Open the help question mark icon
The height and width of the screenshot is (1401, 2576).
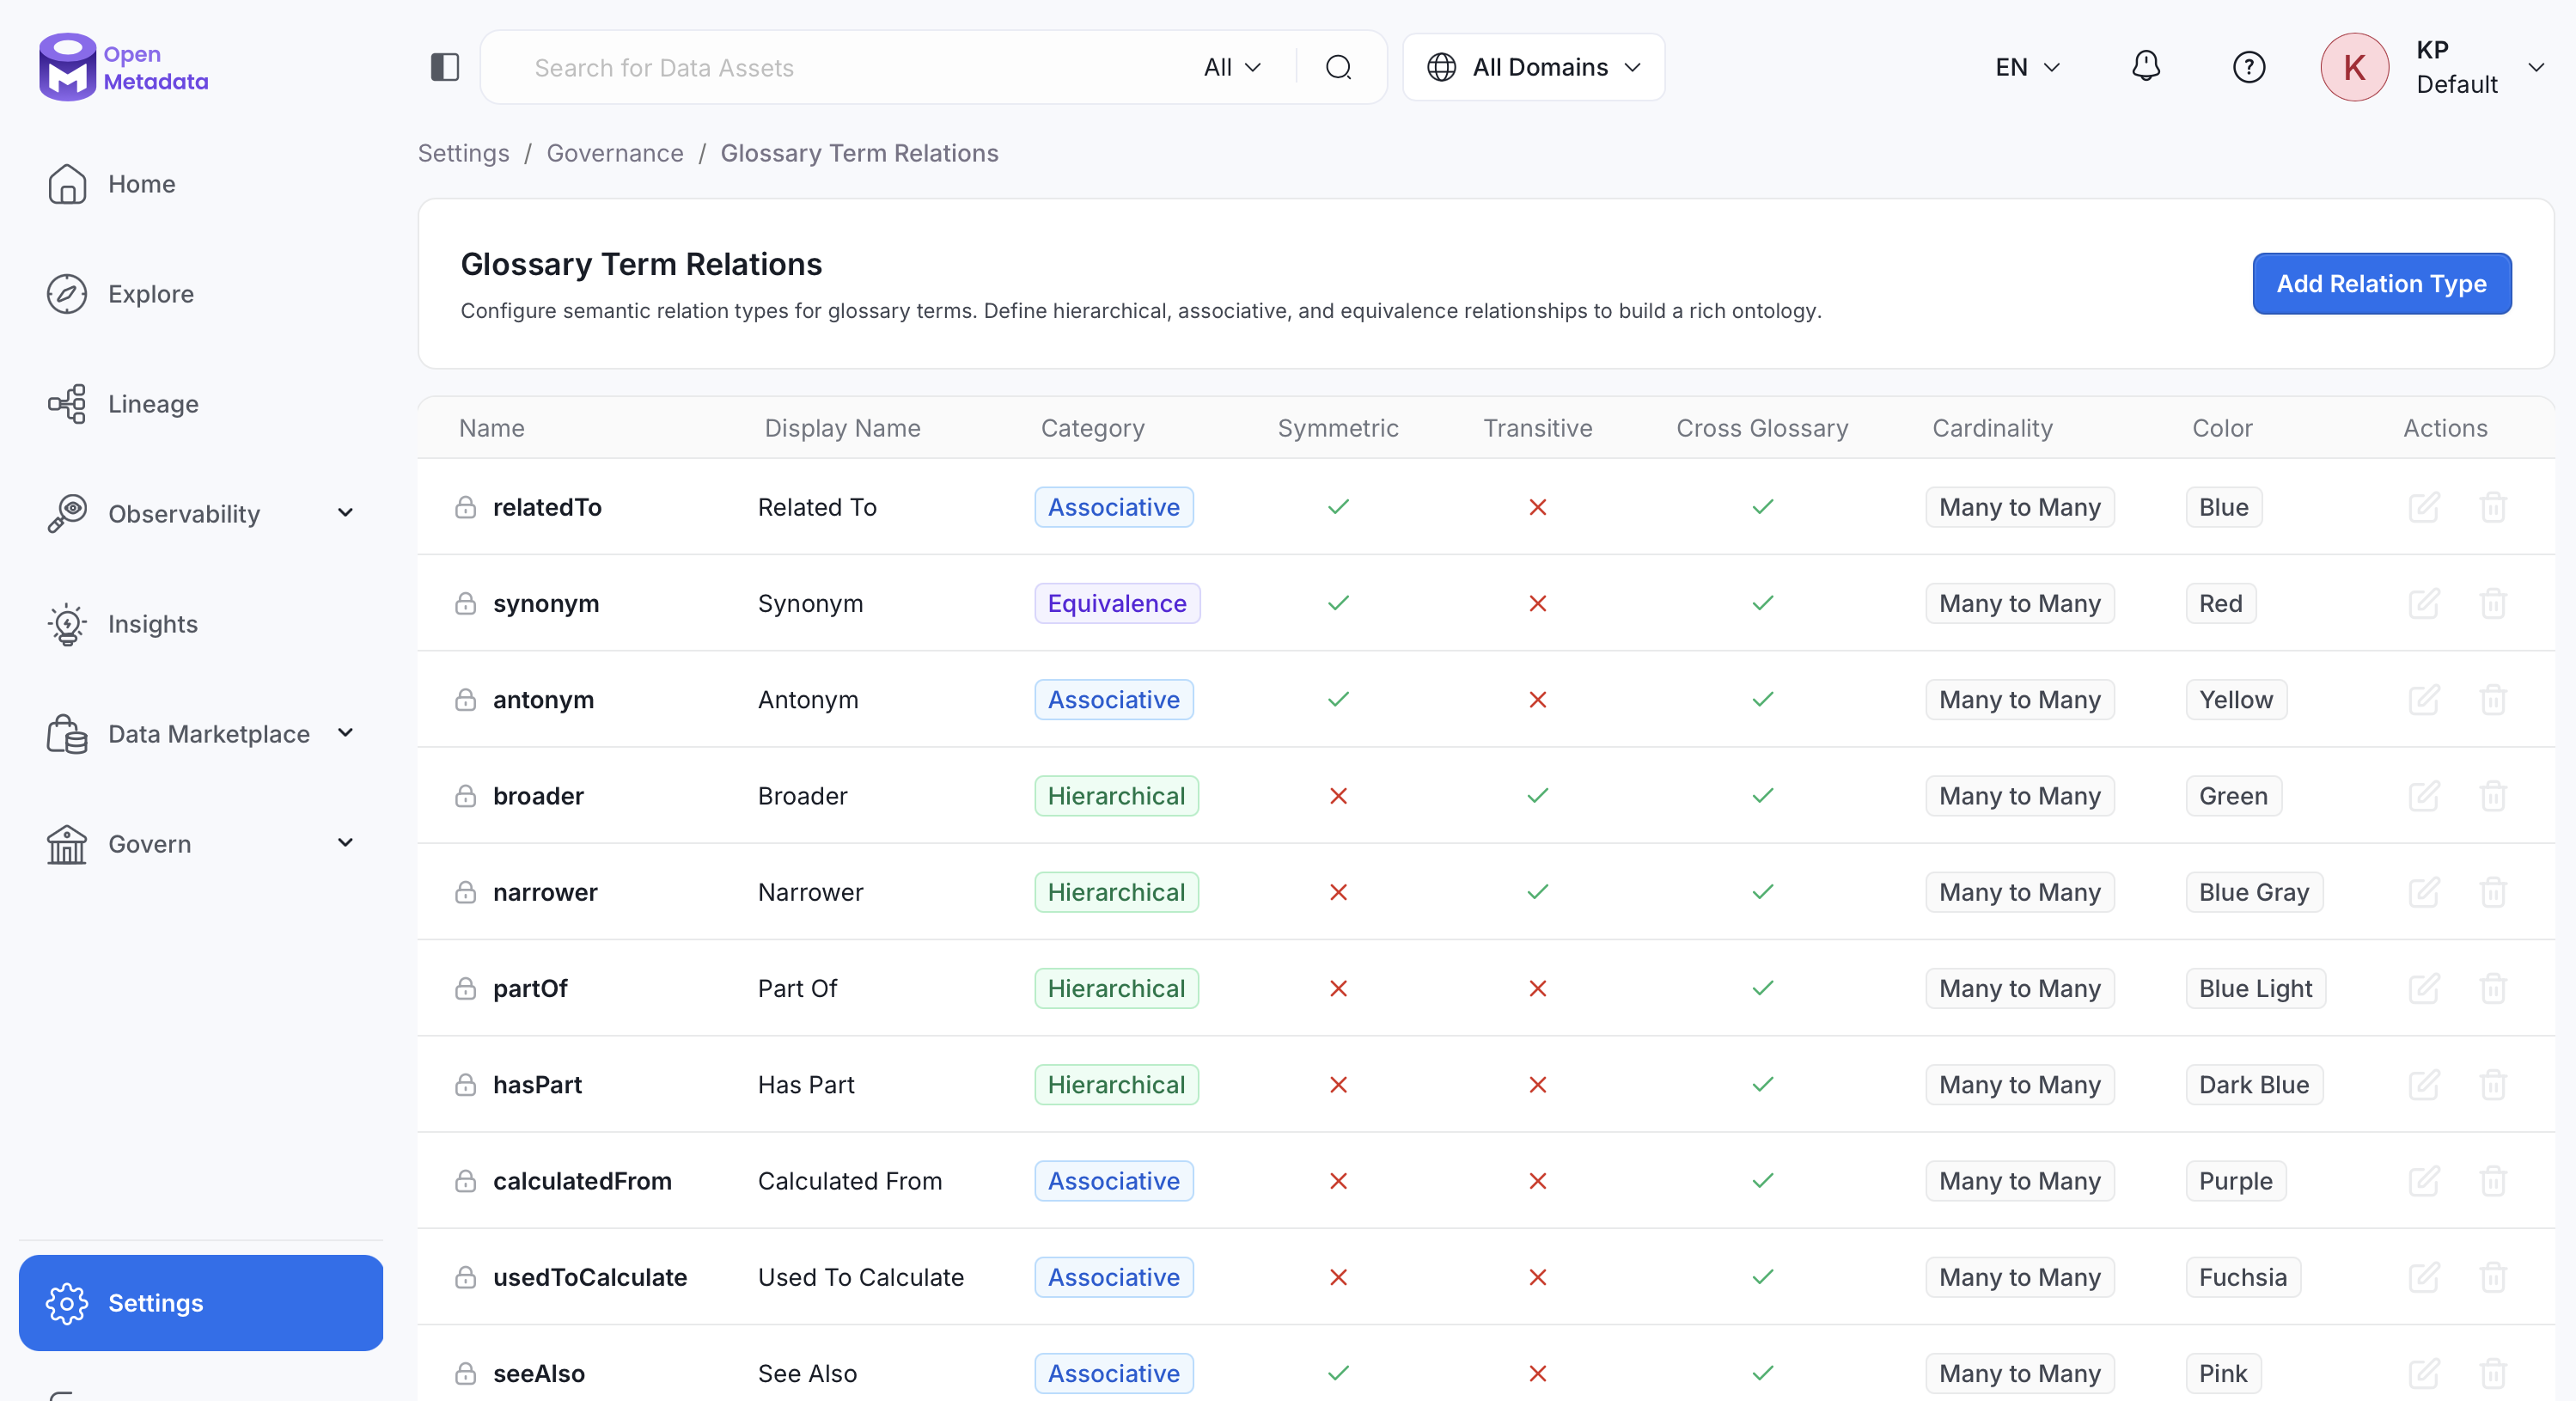(2249, 67)
